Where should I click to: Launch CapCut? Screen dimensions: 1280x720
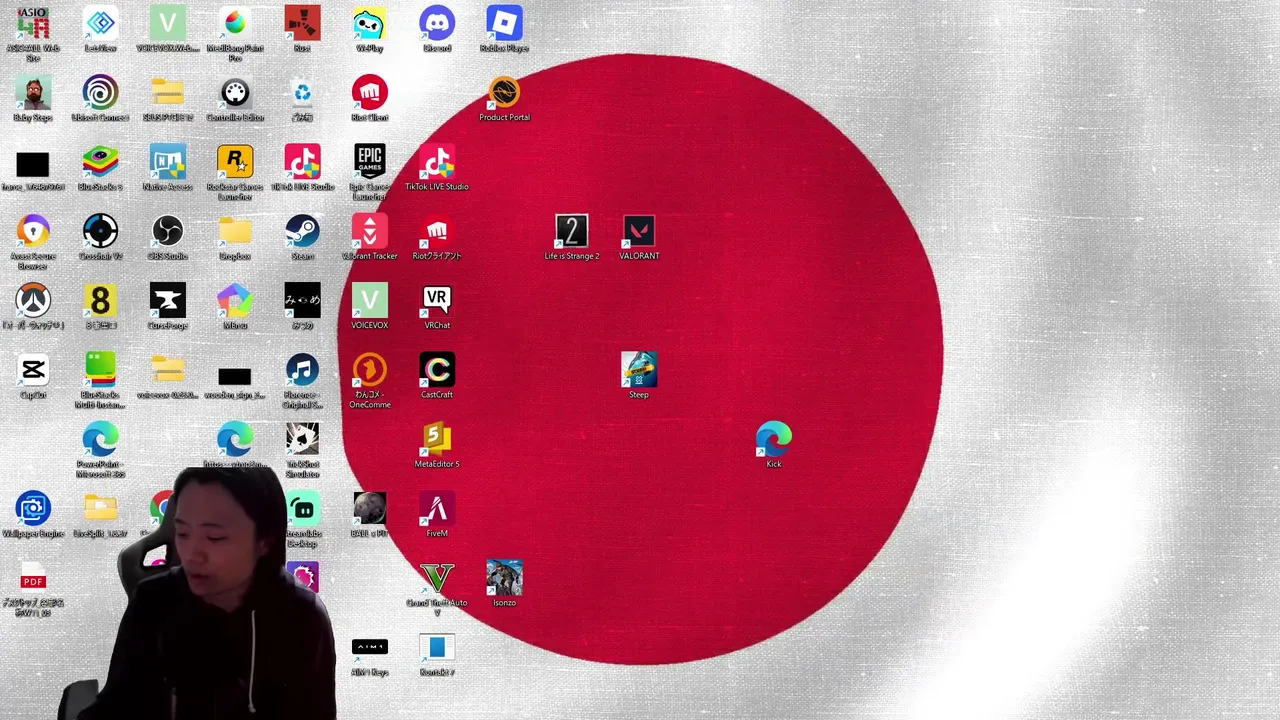pyautogui.click(x=33, y=370)
